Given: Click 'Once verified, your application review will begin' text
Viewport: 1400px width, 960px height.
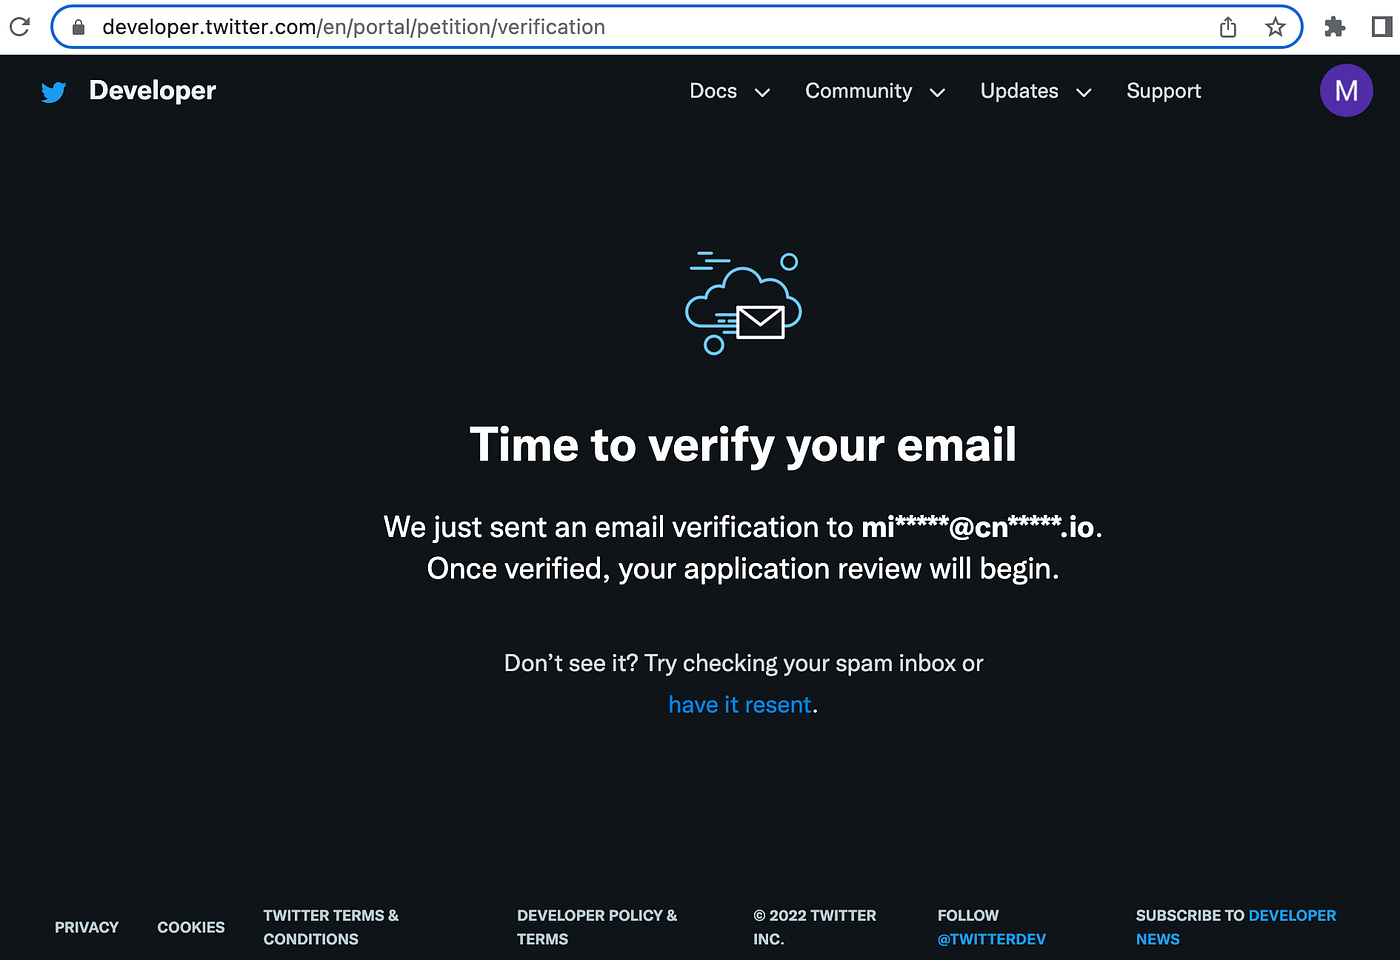Looking at the screenshot, I should [x=743, y=569].
